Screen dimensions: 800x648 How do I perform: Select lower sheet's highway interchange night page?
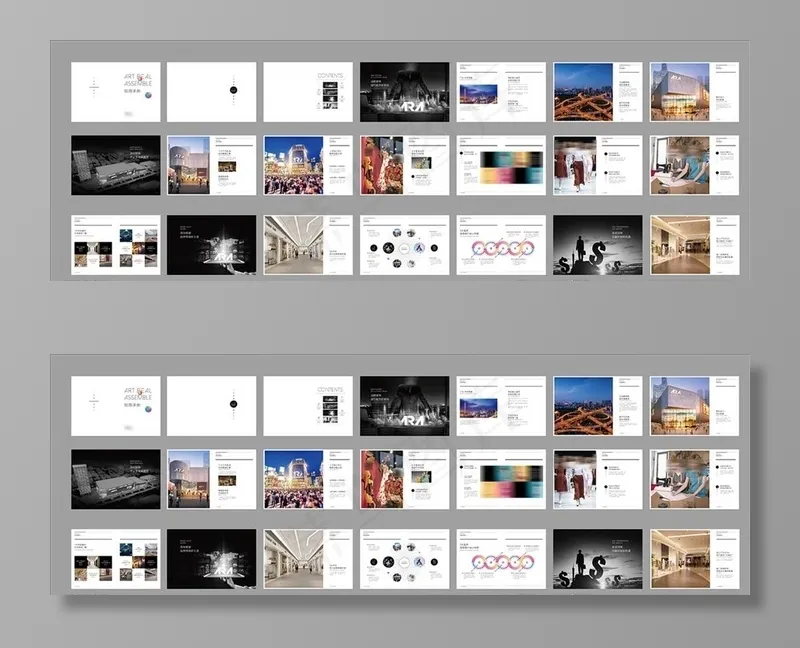tap(598, 406)
